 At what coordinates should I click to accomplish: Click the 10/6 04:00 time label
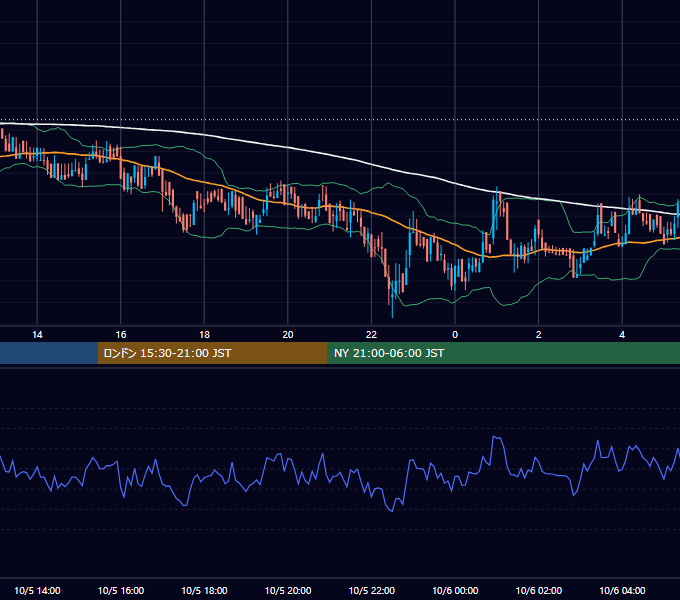click(x=622, y=590)
